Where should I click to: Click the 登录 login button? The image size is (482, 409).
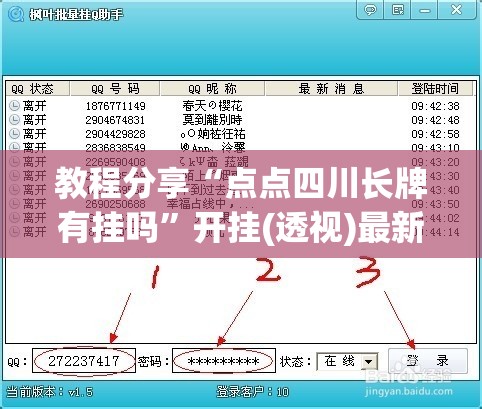click(428, 361)
